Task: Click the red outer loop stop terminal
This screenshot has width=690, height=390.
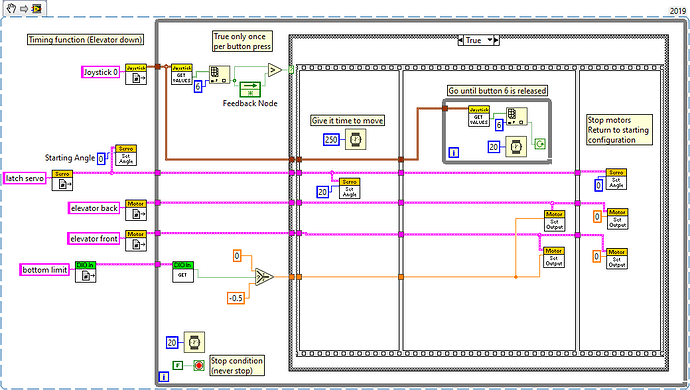Action: (x=199, y=365)
